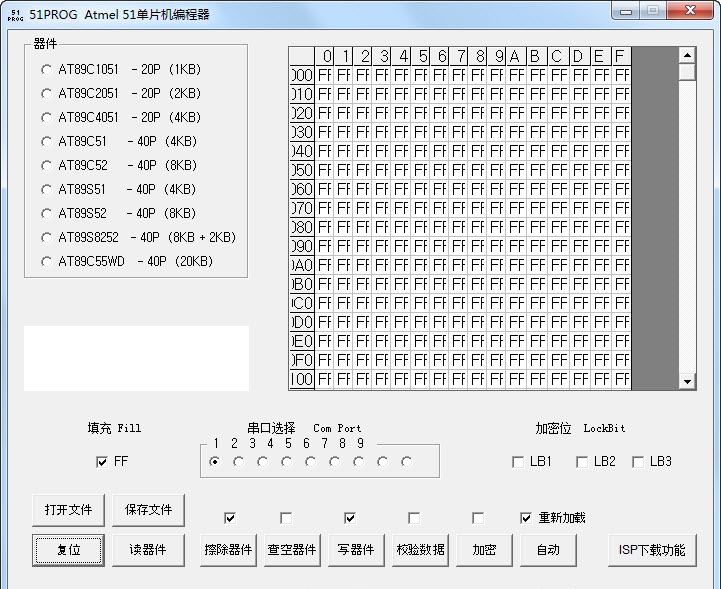The height and width of the screenshot is (589, 721).
Task: Select Com Port 2 radio button
Action: (x=238, y=461)
